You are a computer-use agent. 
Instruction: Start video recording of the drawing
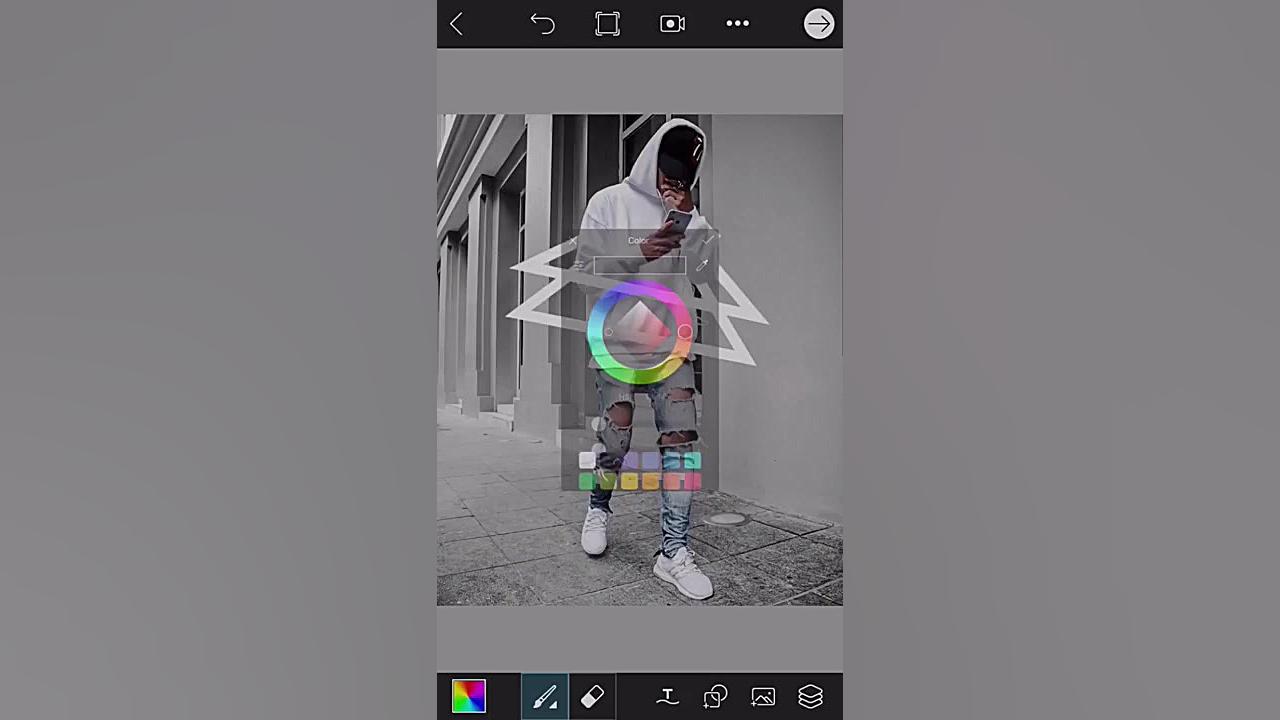(672, 24)
